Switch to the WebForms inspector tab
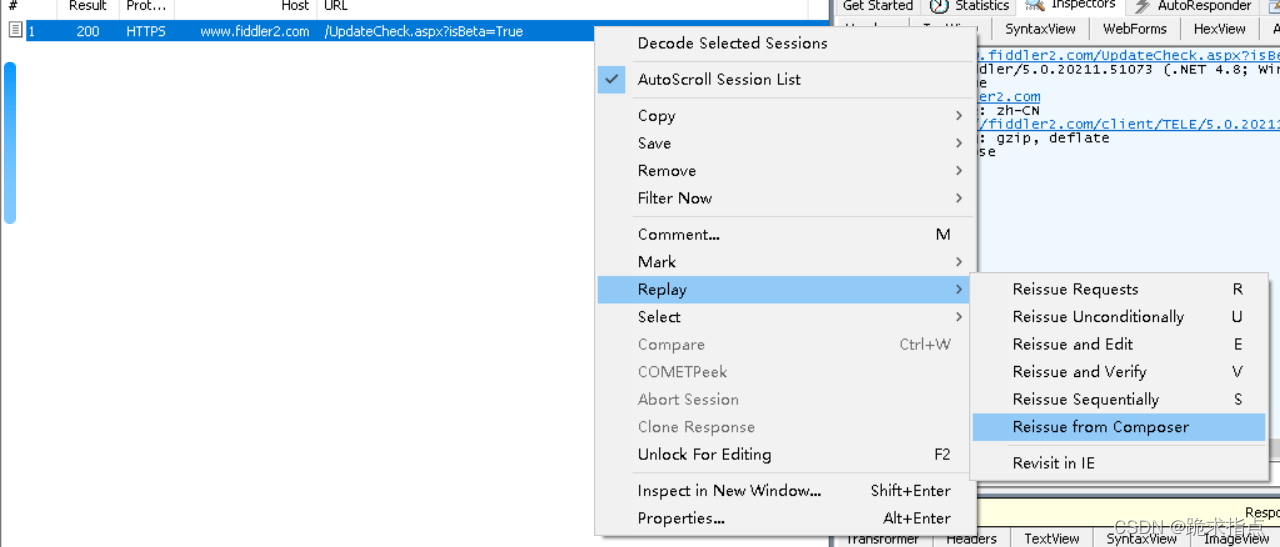The width and height of the screenshot is (1280, 547). pos(1134,29)
